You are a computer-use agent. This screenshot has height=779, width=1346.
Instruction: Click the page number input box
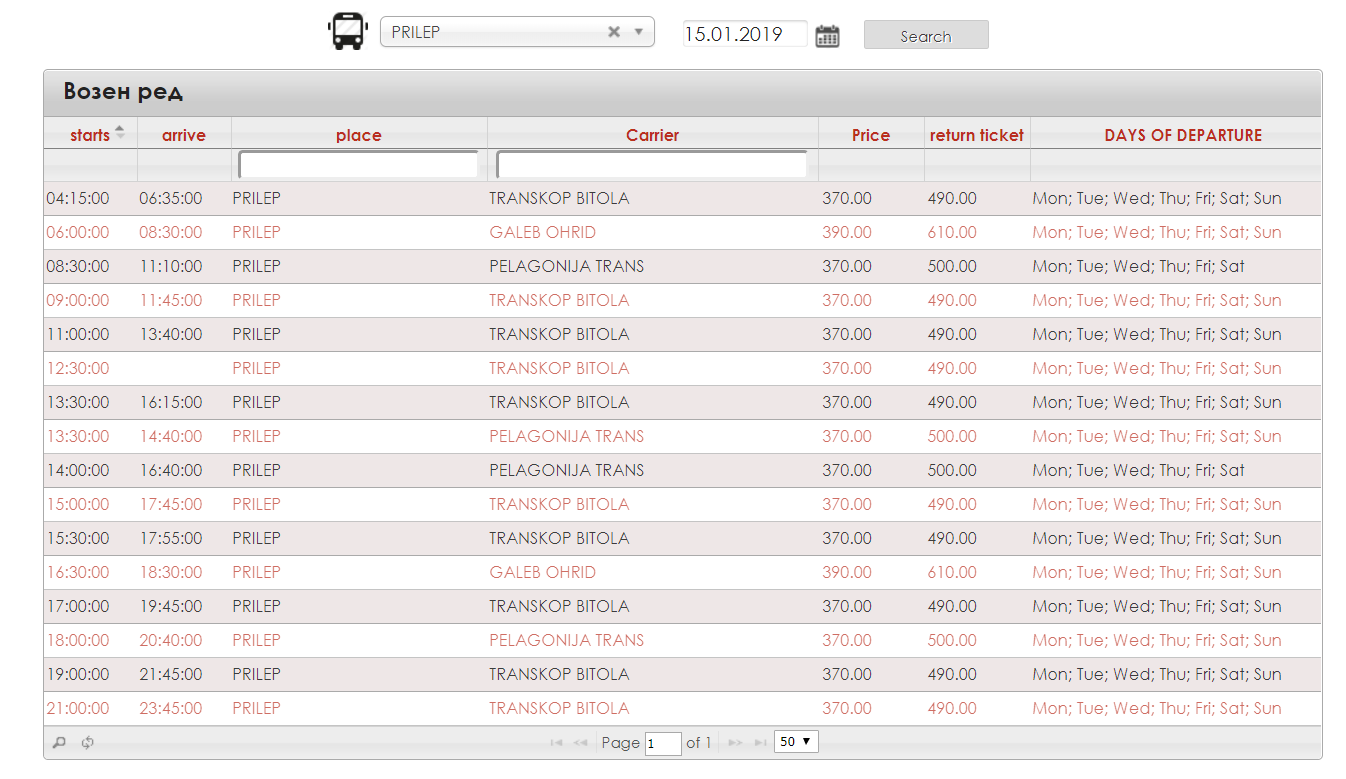coord(663,744)
